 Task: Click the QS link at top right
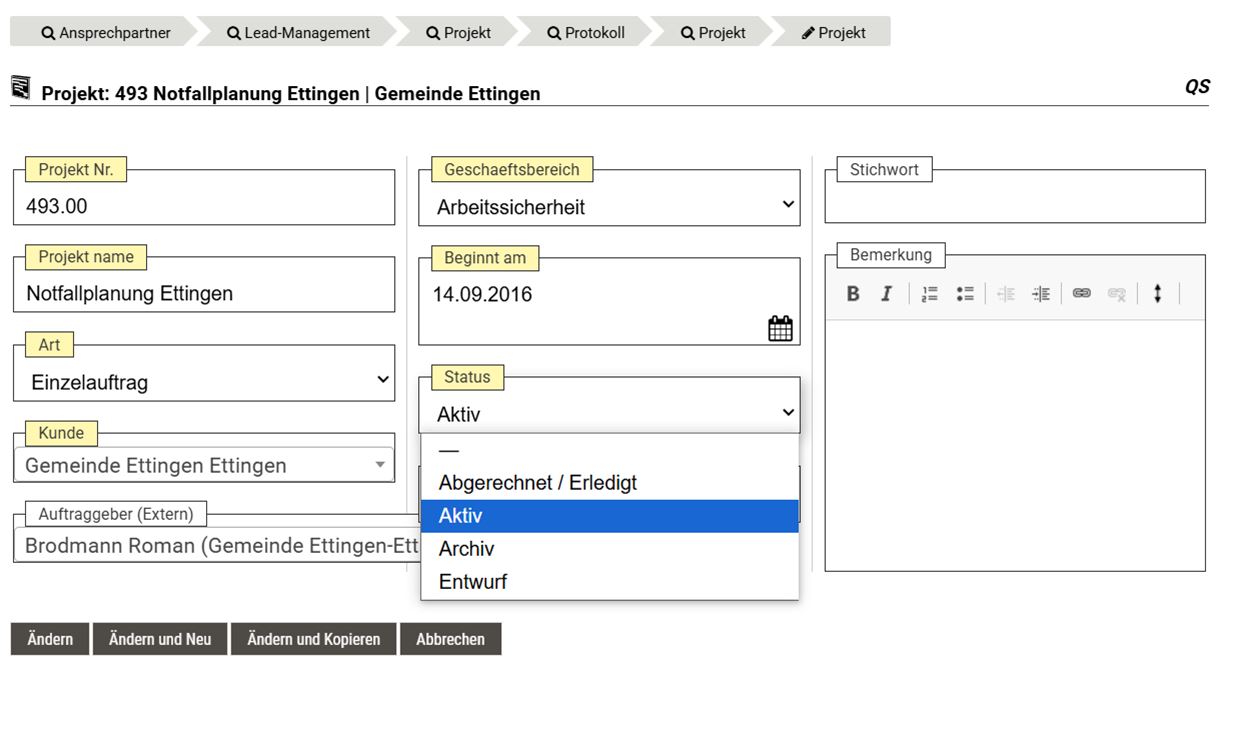1197,87
